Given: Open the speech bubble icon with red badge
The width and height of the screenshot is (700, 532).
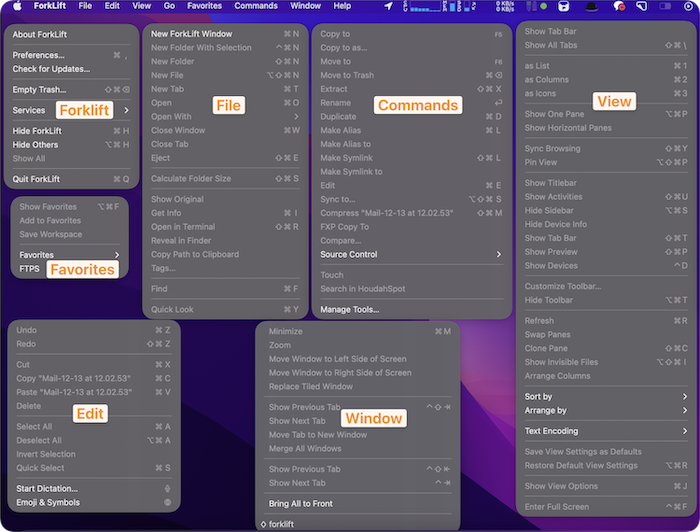Looking at the screenshot, I should pos(619,6).
